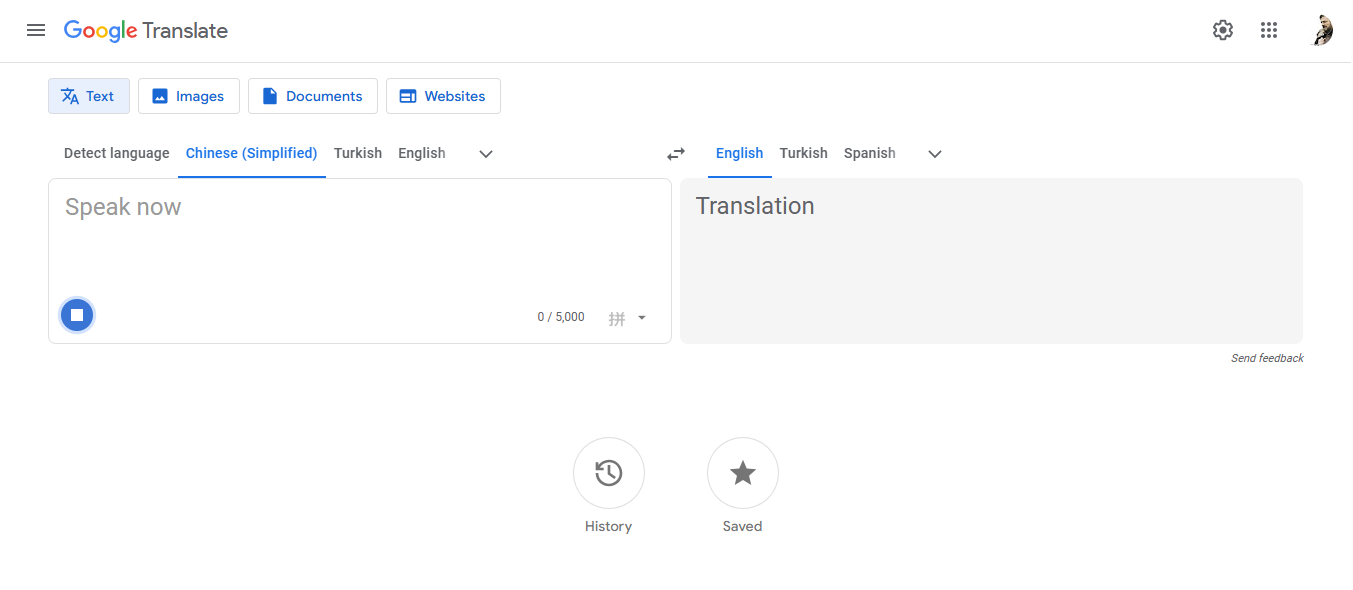Select the Websites translation mode
Image resolution: width=1353 pixels, height=590 pixels.
pyautogui.click(x=443, y=95)
